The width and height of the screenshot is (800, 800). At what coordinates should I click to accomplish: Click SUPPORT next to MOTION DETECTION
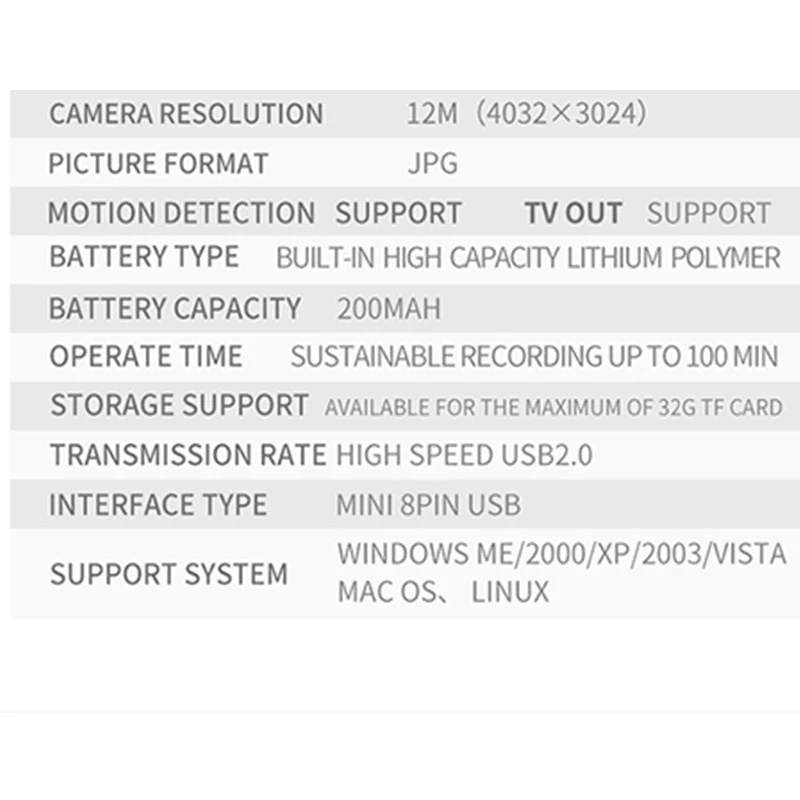click(398, 213)
